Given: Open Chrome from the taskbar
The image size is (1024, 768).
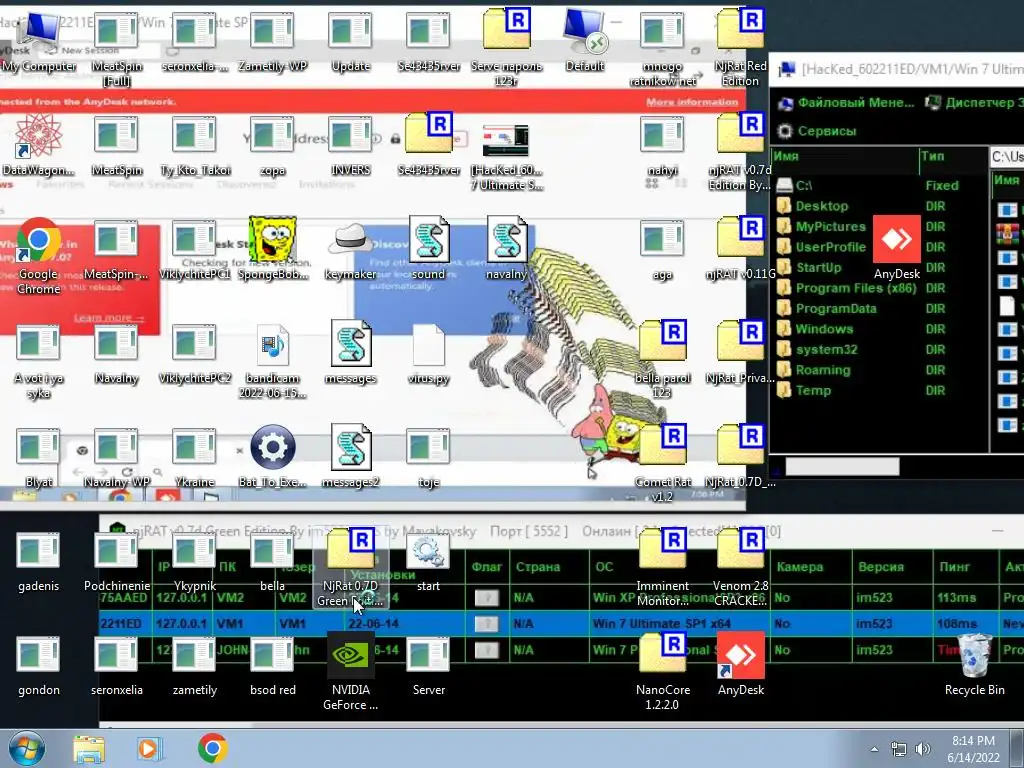Looking at the screenshot, I should 212,748.
